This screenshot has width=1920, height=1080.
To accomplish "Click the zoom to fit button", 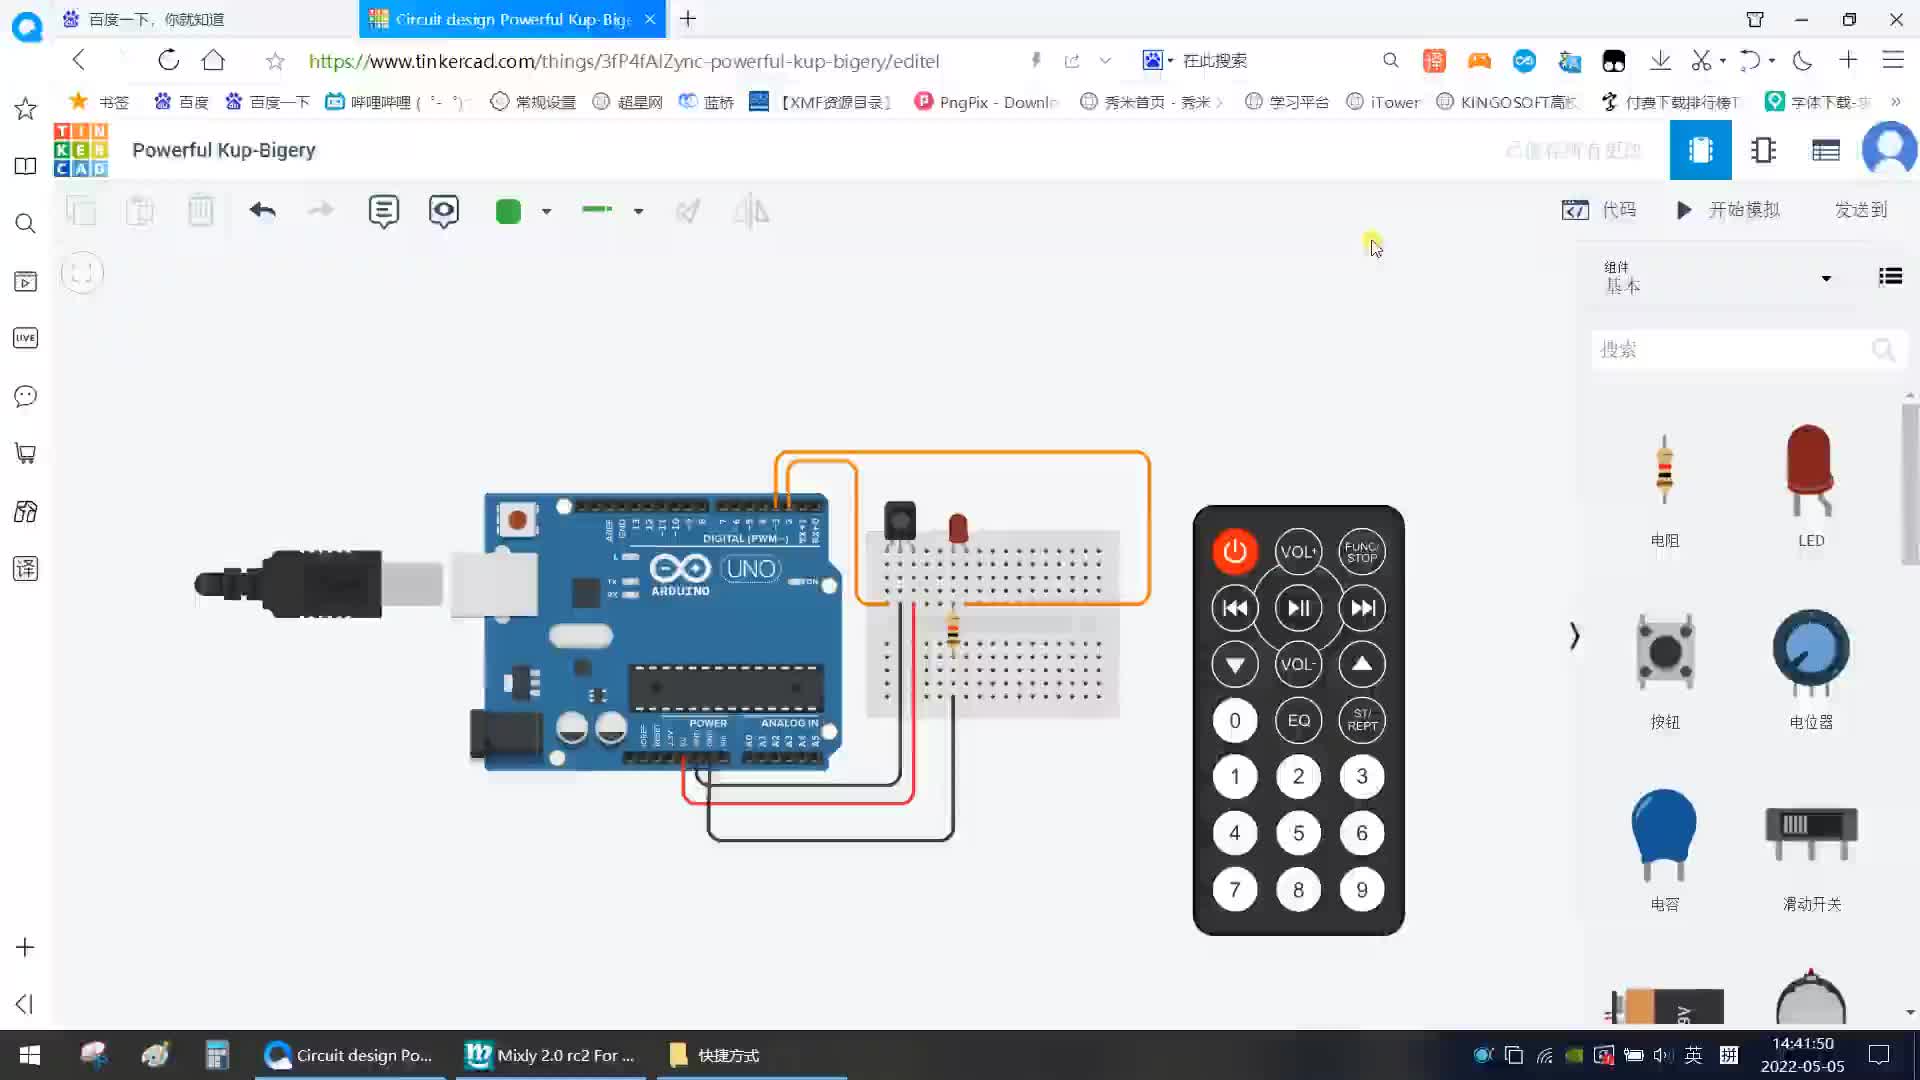I will 82,273.
